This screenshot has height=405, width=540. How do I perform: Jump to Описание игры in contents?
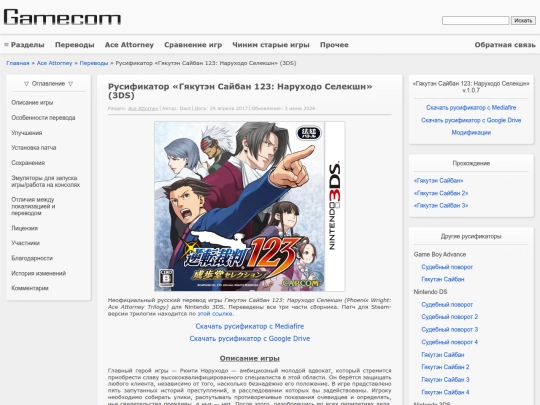point(32,103)
